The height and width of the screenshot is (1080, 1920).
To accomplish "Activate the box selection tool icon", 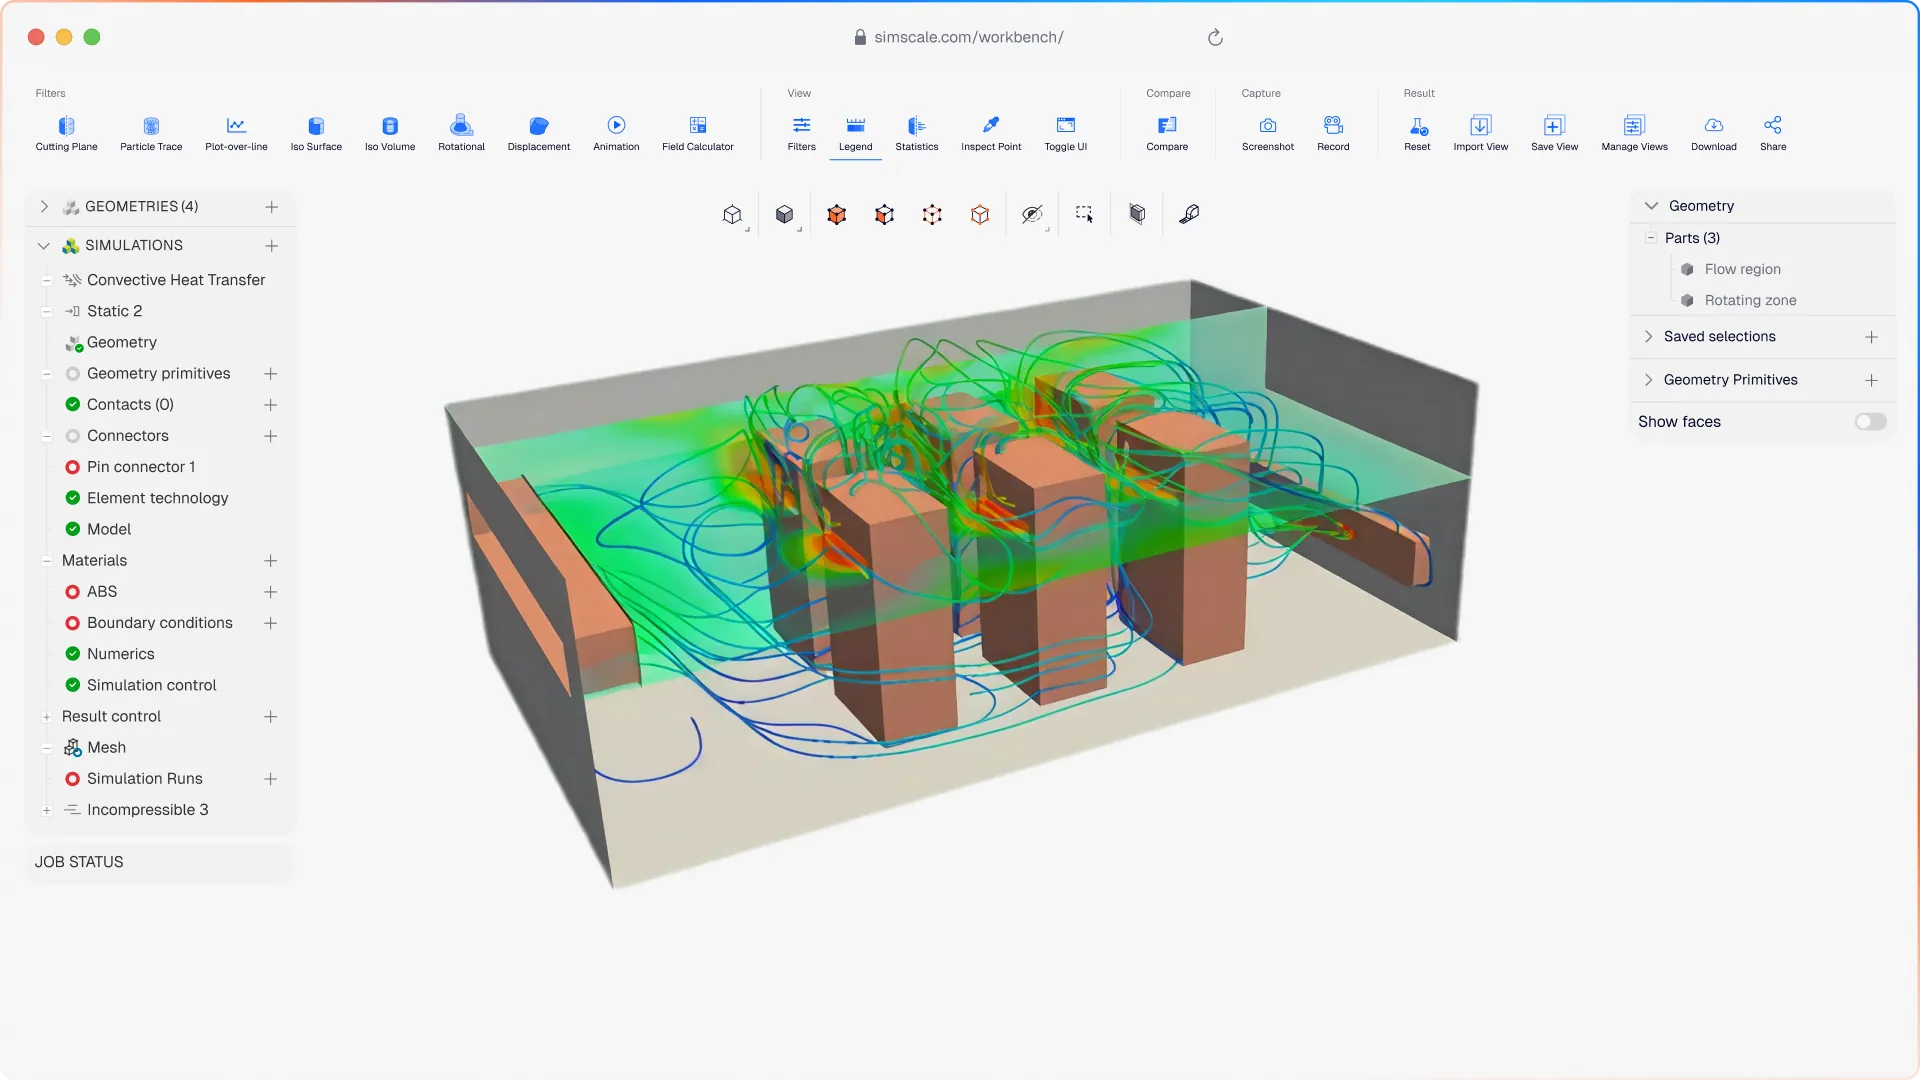I will tap(1085, 214).
